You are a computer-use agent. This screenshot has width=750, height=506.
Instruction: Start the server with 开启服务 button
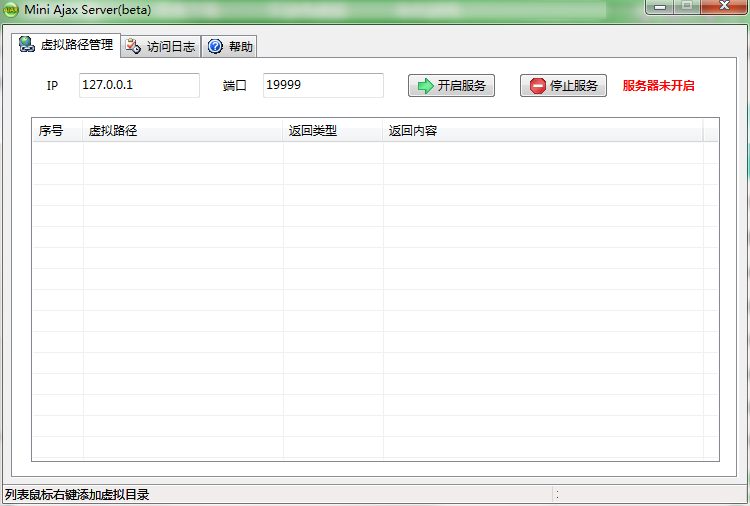(451, 86)
